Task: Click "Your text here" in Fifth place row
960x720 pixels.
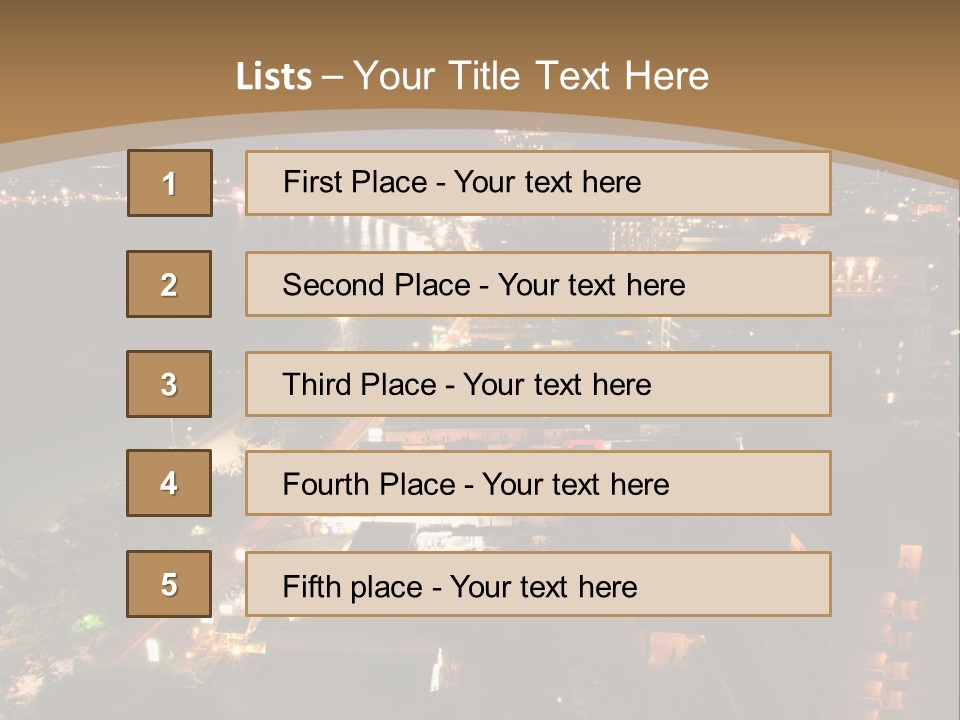Action: coord(543,587)
